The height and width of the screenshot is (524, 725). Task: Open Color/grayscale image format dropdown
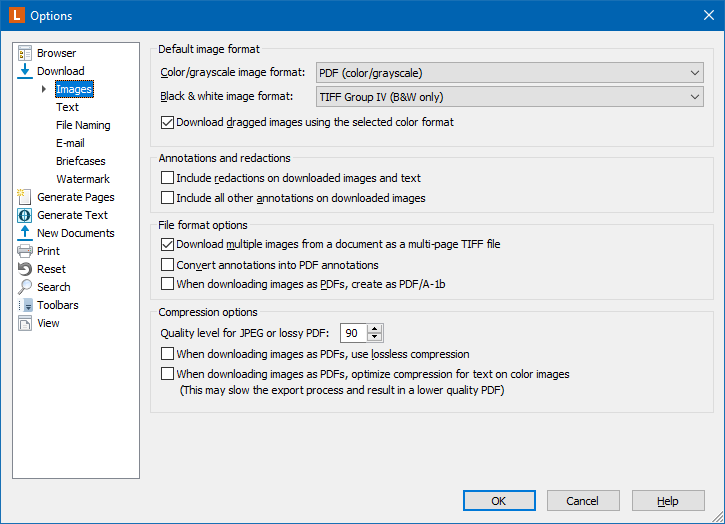[510, 73]
